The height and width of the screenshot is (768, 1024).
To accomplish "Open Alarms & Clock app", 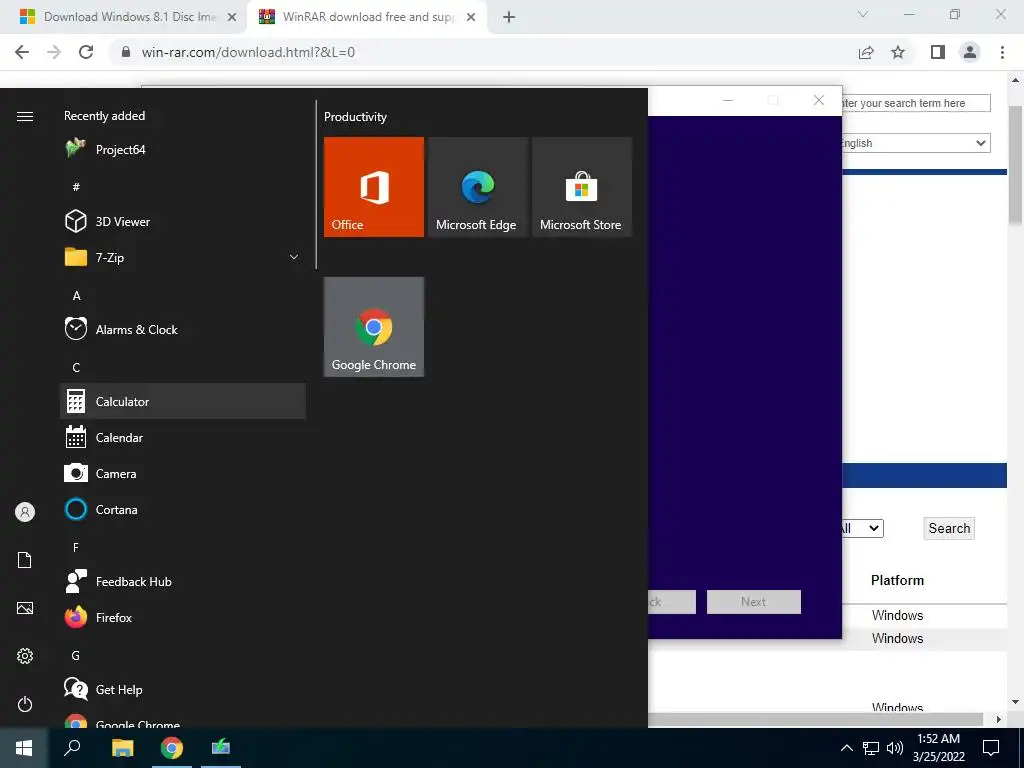I will [x=183, y=329].
